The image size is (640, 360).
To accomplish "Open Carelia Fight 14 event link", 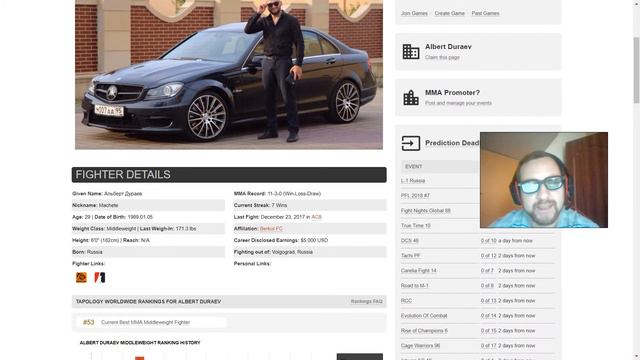I will pyautogui.click(x=418, y=271).
